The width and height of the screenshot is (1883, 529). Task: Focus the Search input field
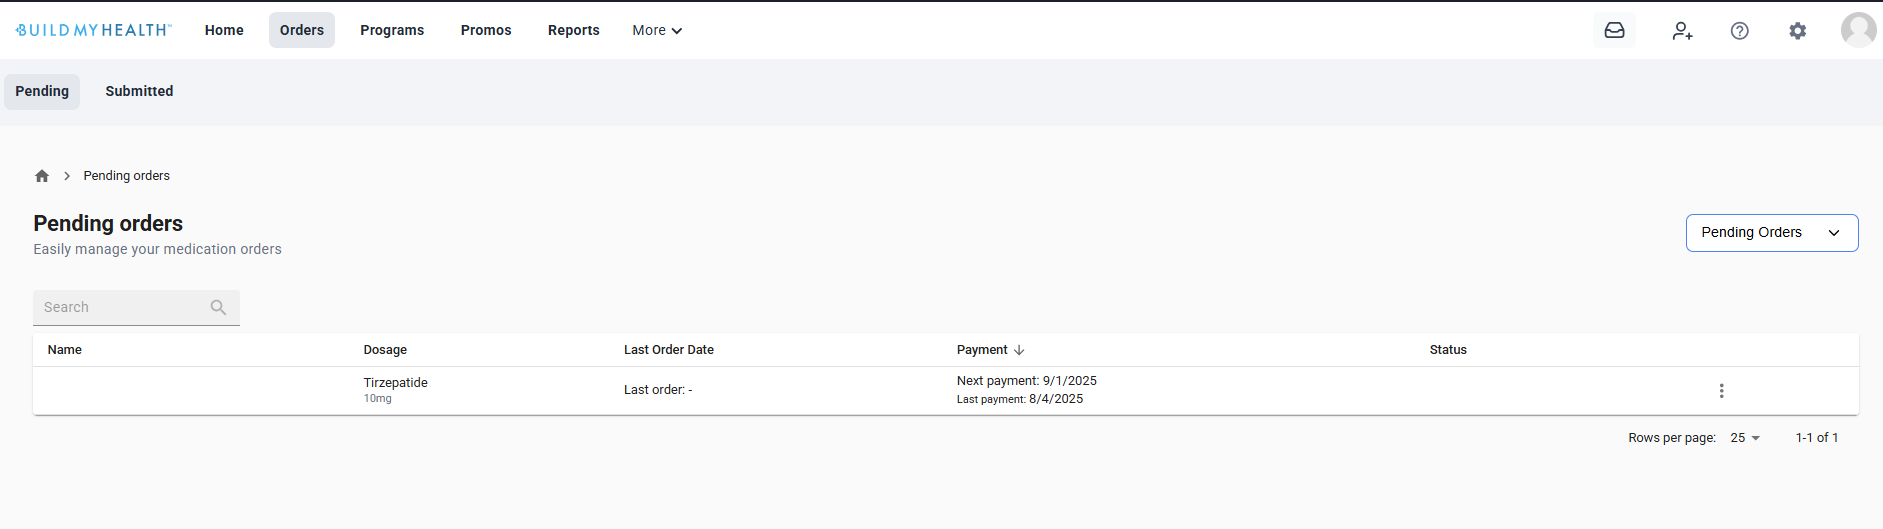(120, 308)
